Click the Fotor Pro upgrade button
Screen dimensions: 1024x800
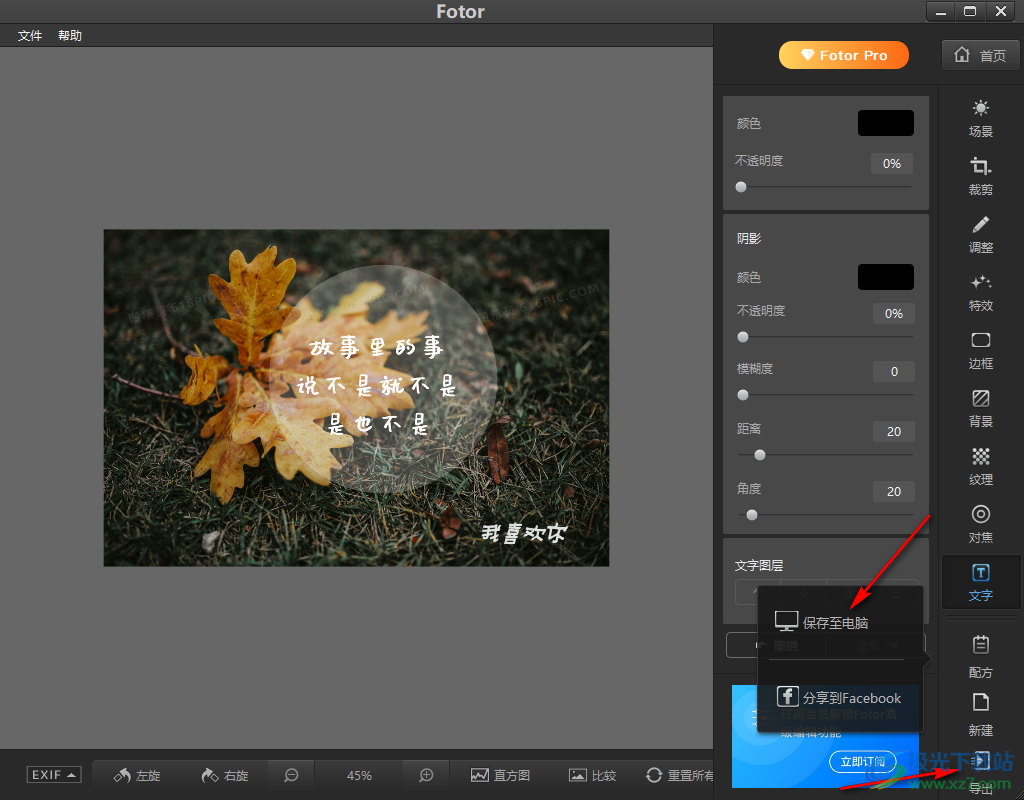(x=844, y=55)
